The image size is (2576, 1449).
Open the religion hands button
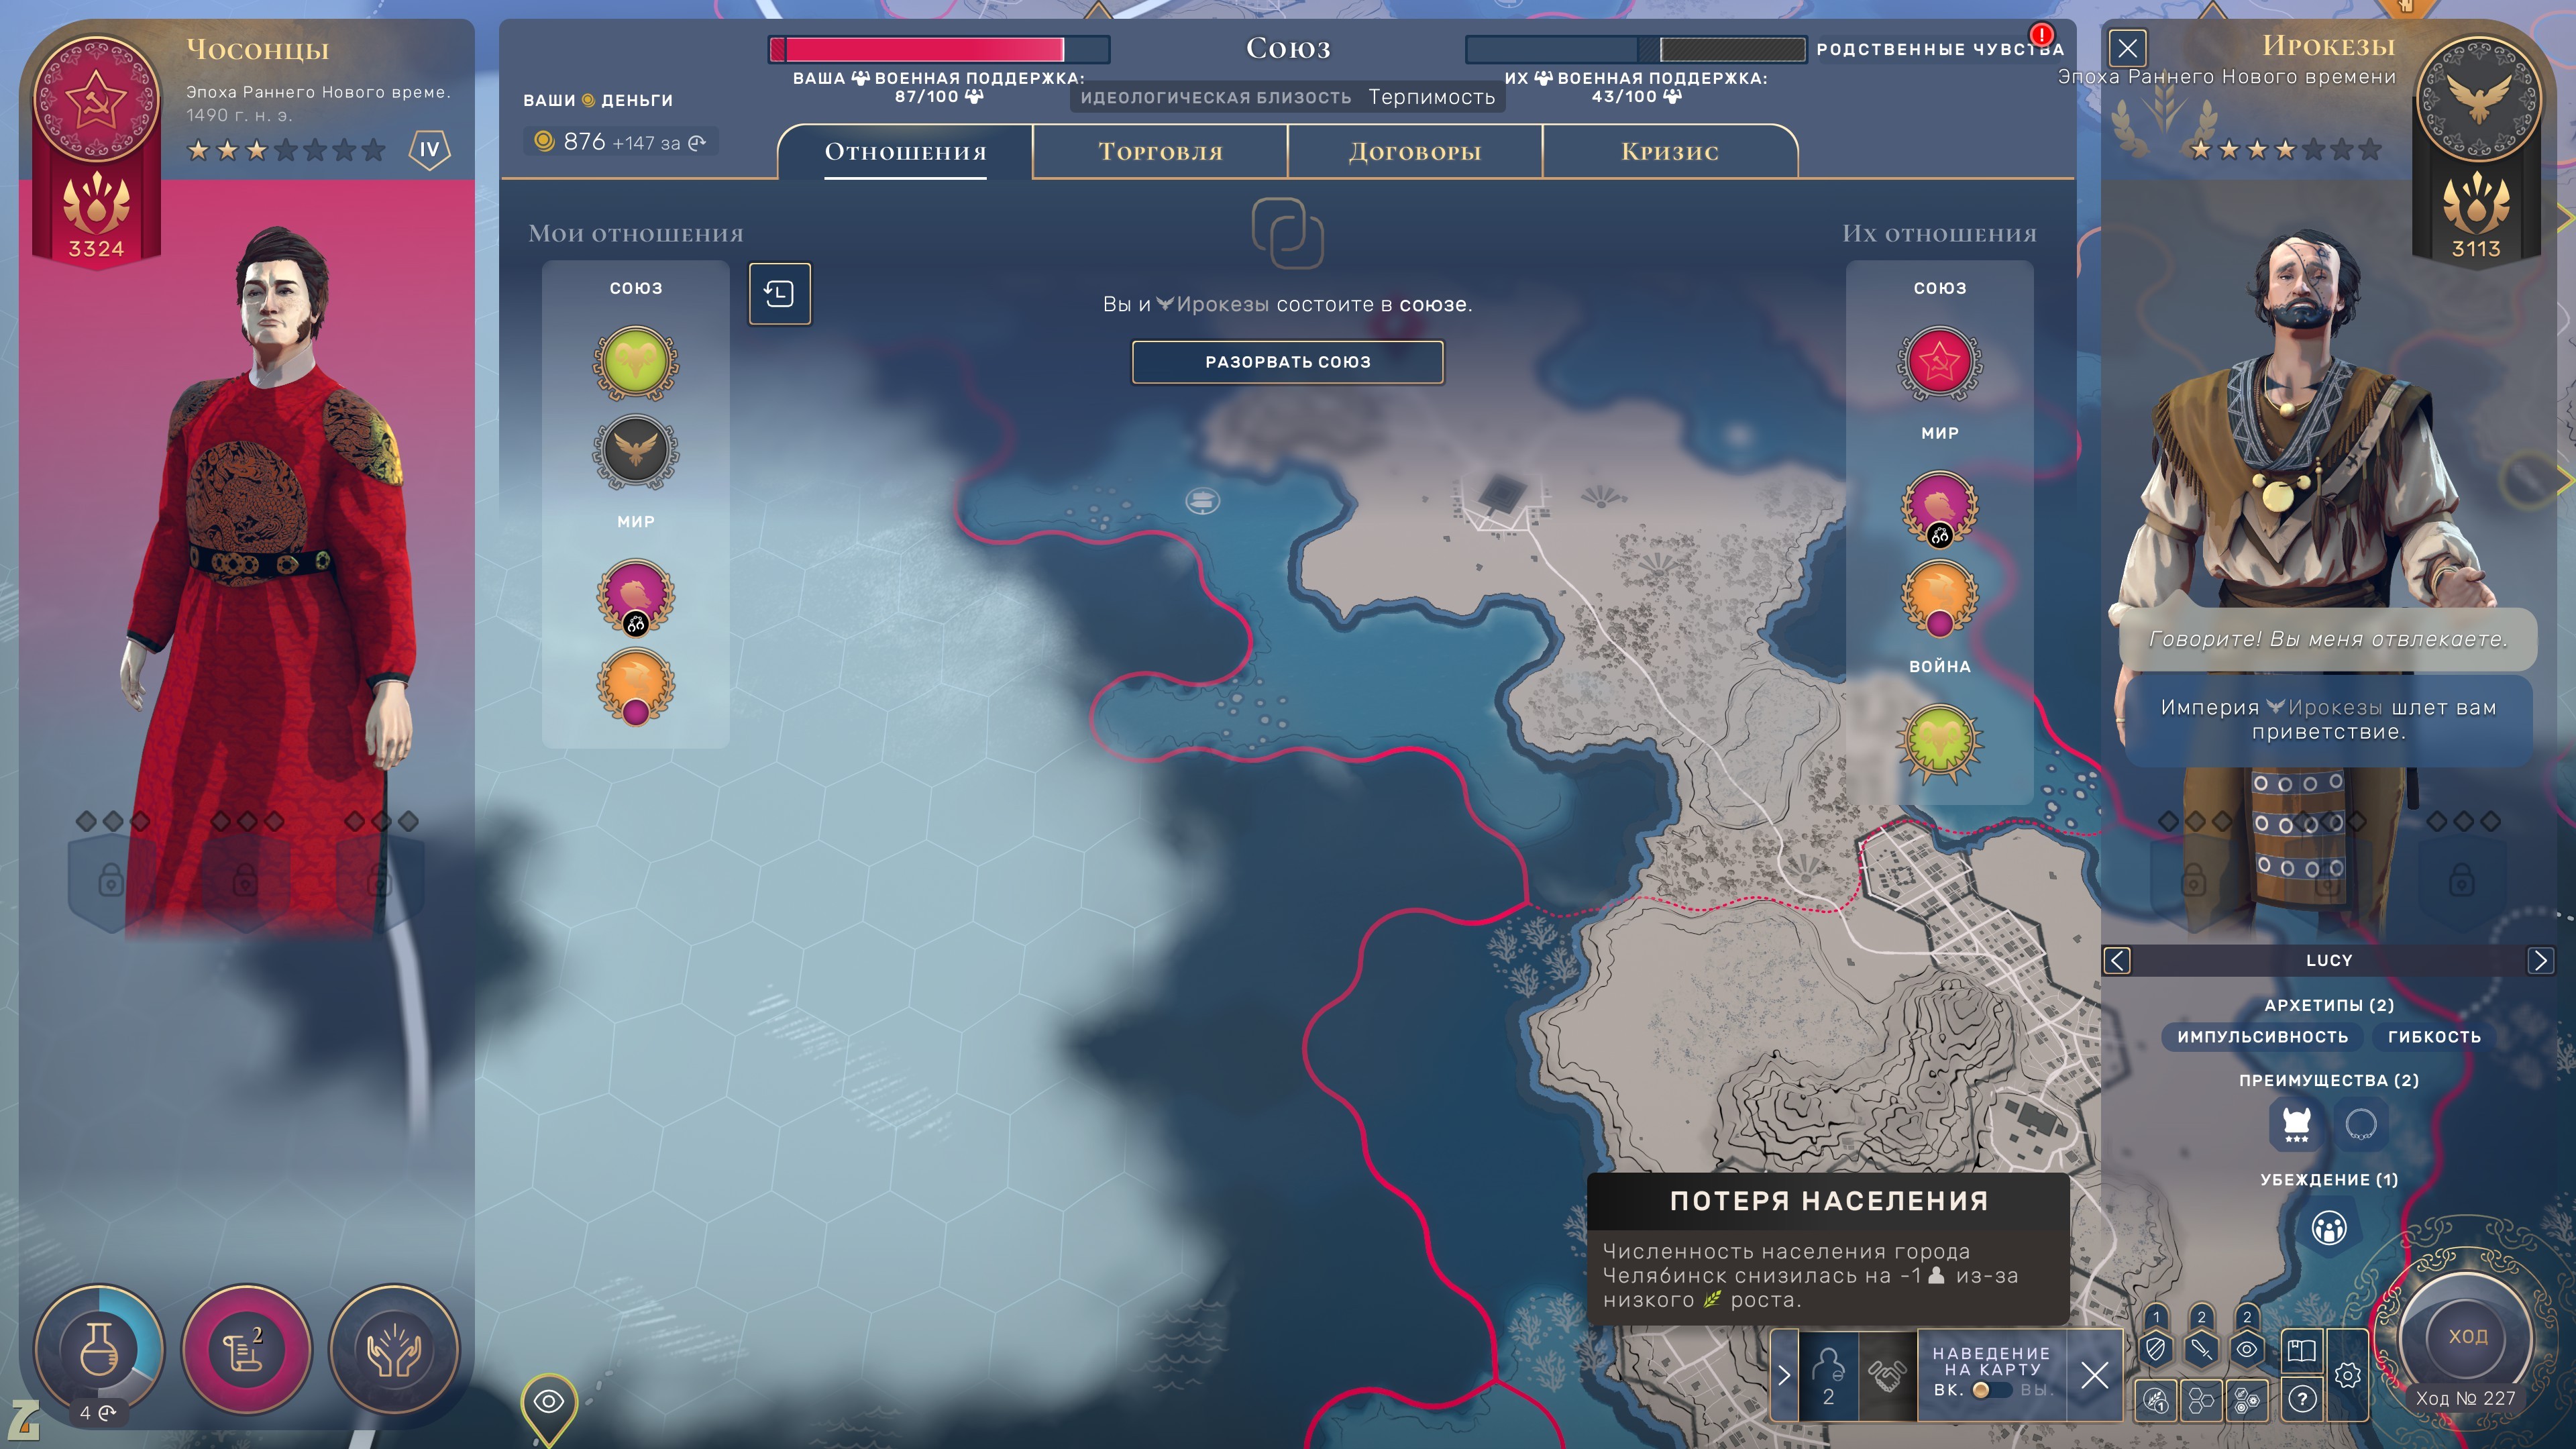pos(394,1349)
